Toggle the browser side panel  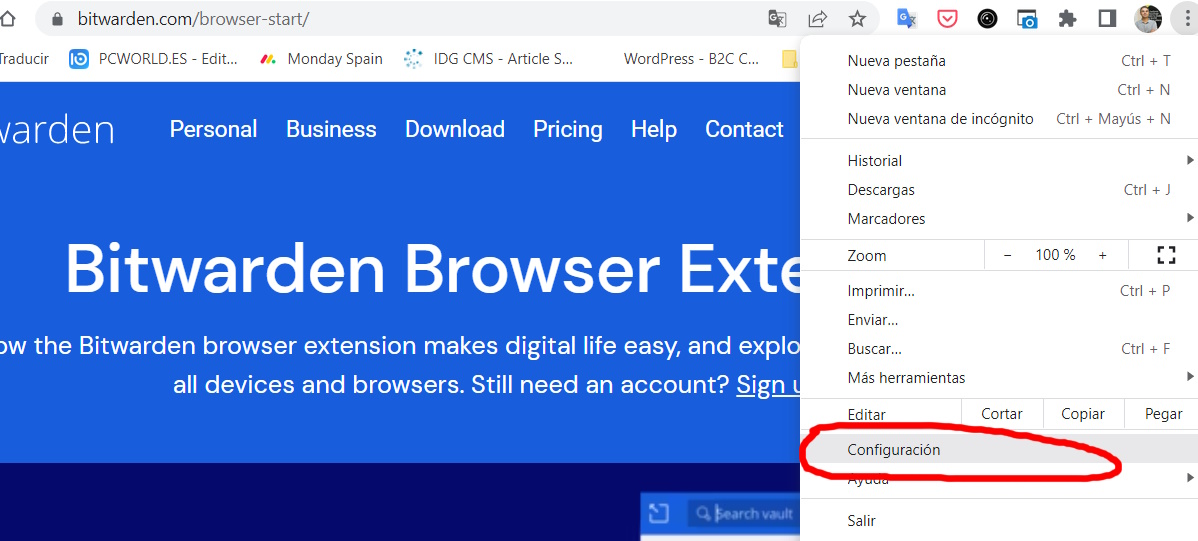1108,18
